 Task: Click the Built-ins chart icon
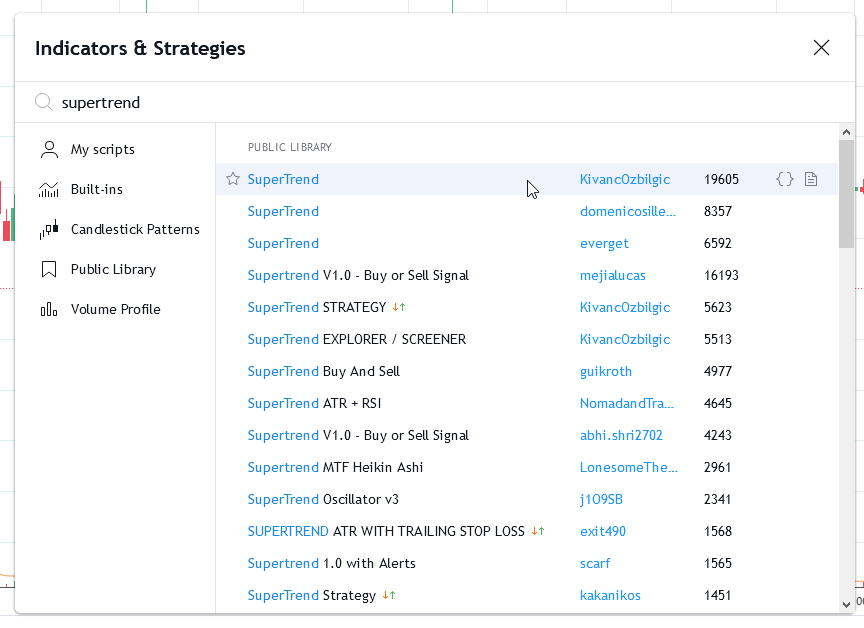coord(49,189)
